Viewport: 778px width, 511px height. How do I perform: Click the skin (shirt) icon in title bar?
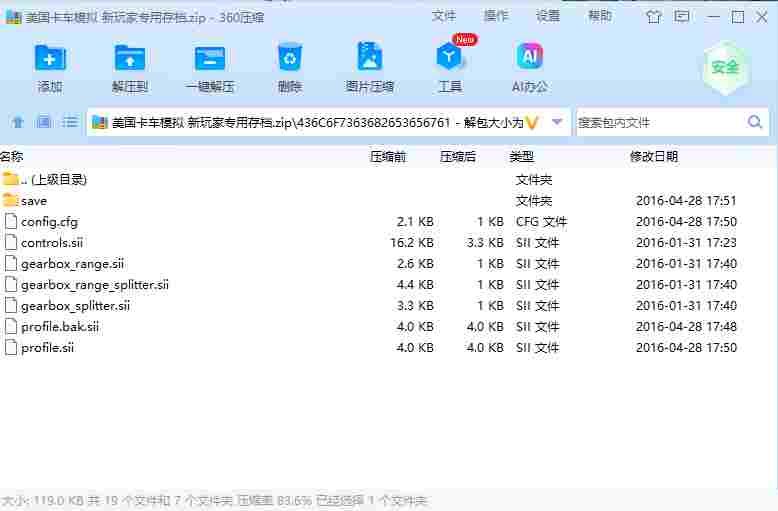[654, 17]
